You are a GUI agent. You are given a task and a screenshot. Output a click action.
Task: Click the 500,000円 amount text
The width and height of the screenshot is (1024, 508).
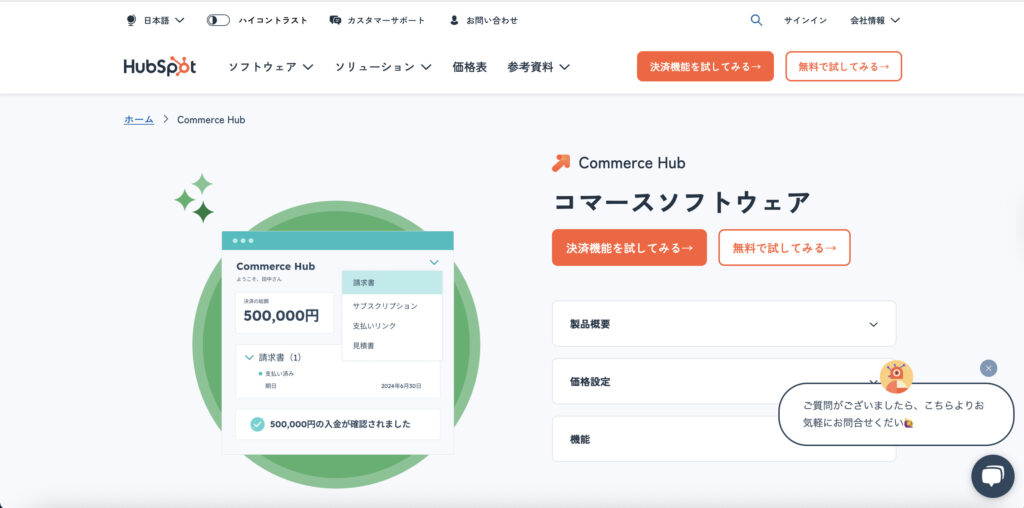[281, 316]
